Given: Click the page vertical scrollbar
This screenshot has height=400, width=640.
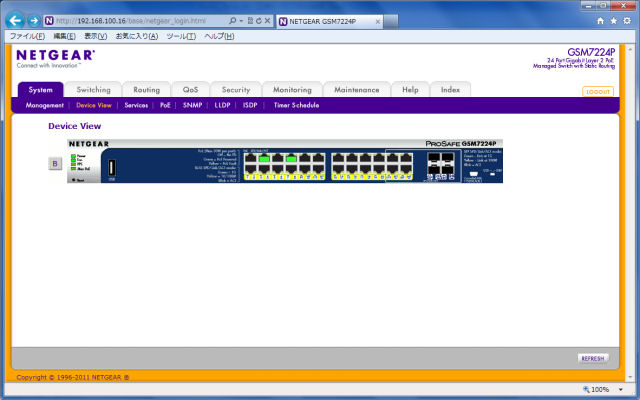Looking at the screenshot, I should click(630, 212).
